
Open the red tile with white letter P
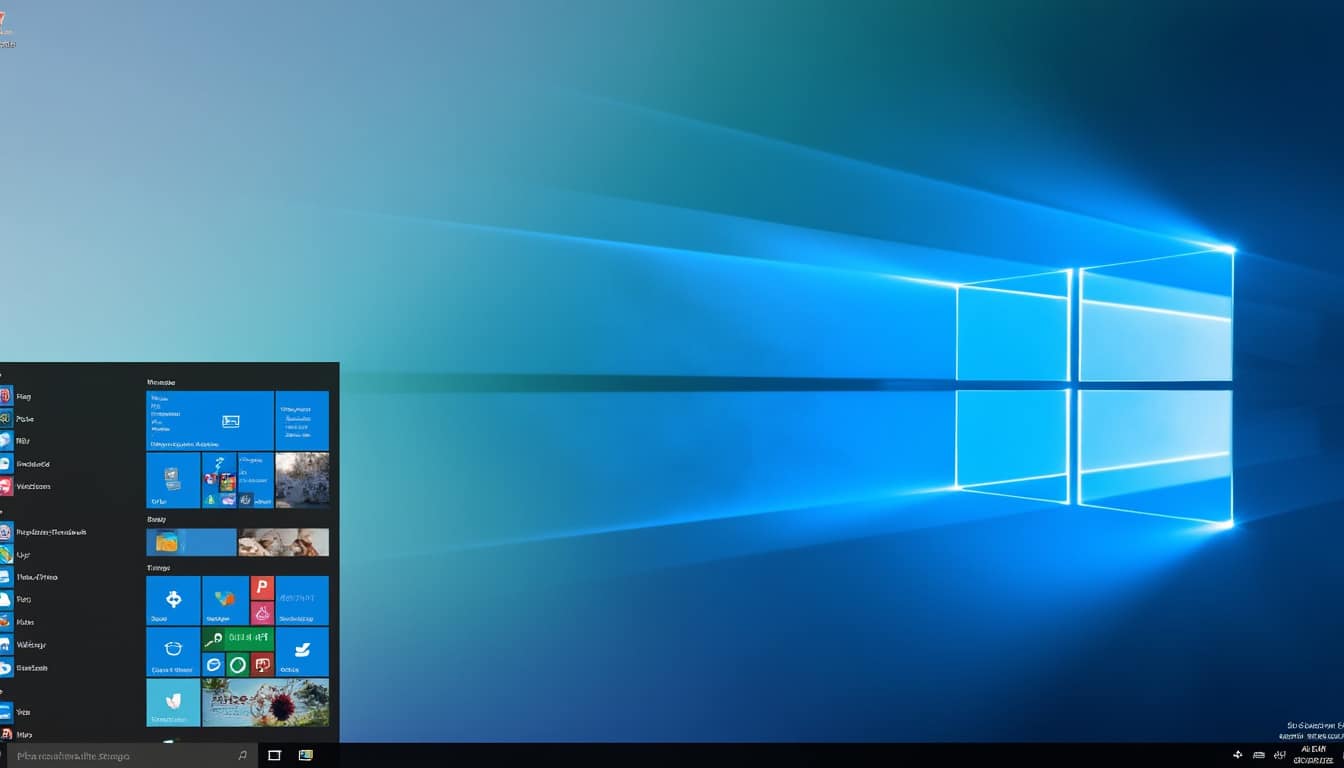(x=262, y=588)
